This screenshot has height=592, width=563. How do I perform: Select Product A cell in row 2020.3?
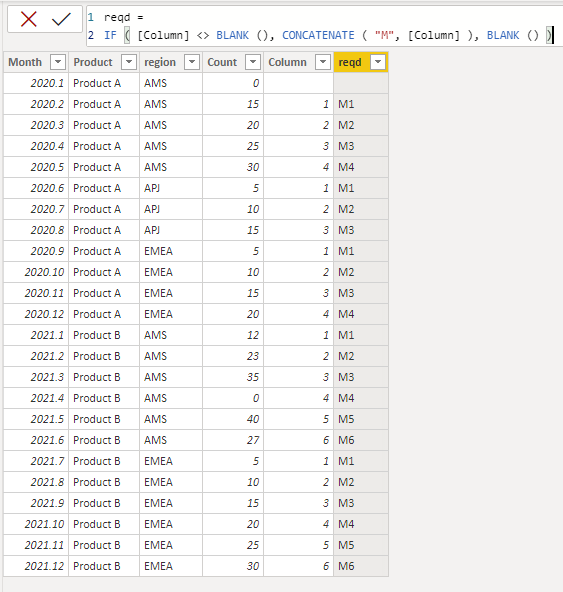point(104,125)
